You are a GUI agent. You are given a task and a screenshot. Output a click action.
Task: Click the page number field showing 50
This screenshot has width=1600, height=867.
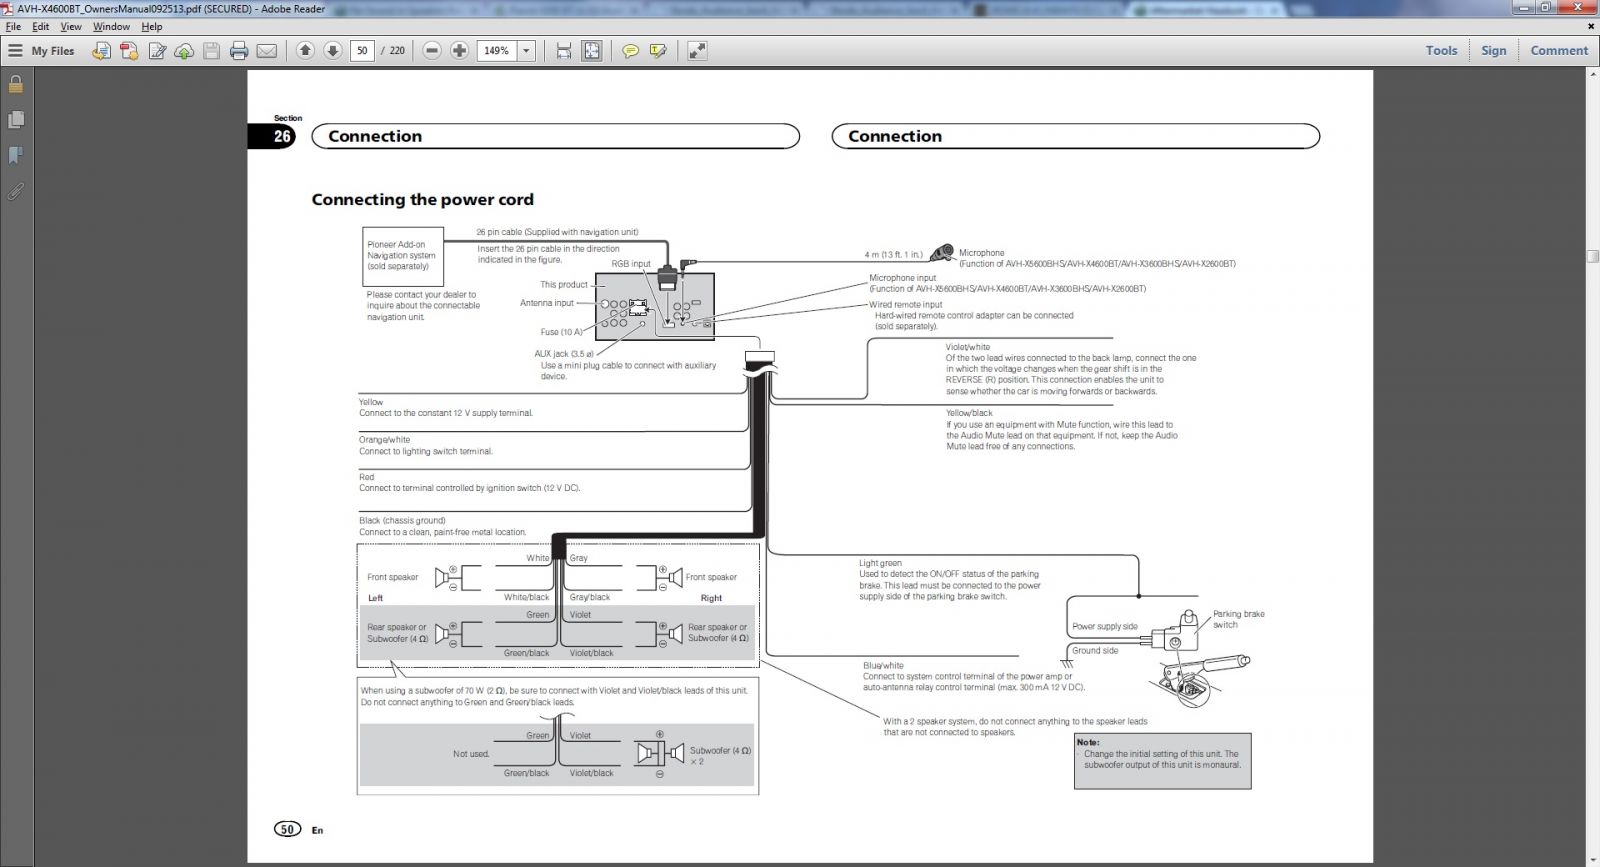(x=362, y=50)
